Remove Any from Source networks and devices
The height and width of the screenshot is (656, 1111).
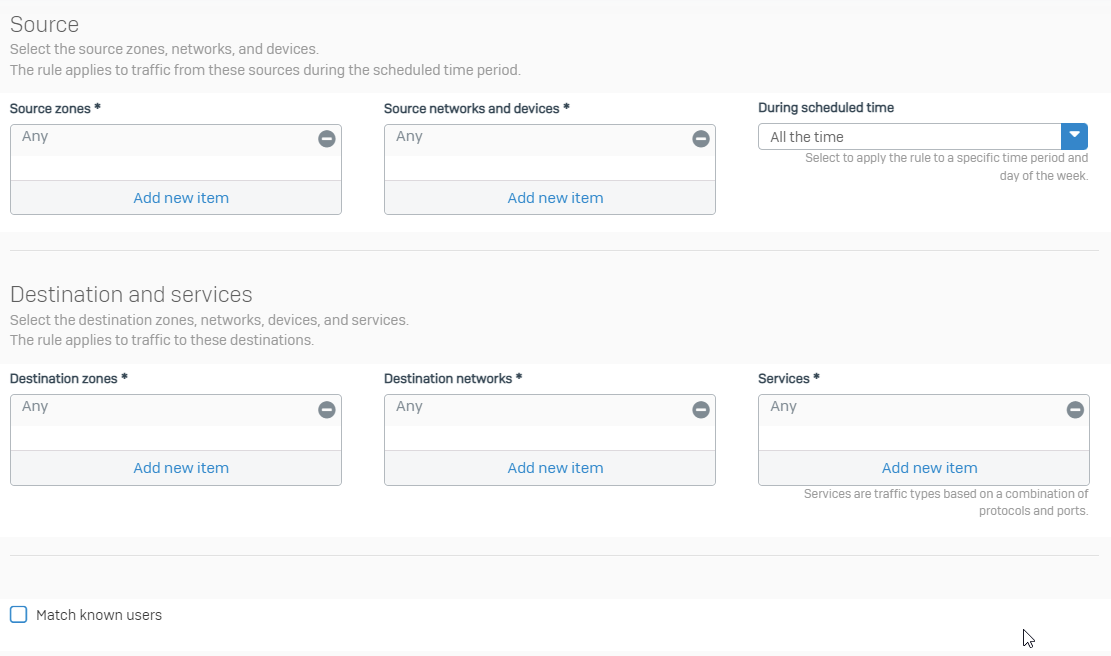[x=701, y=139]
